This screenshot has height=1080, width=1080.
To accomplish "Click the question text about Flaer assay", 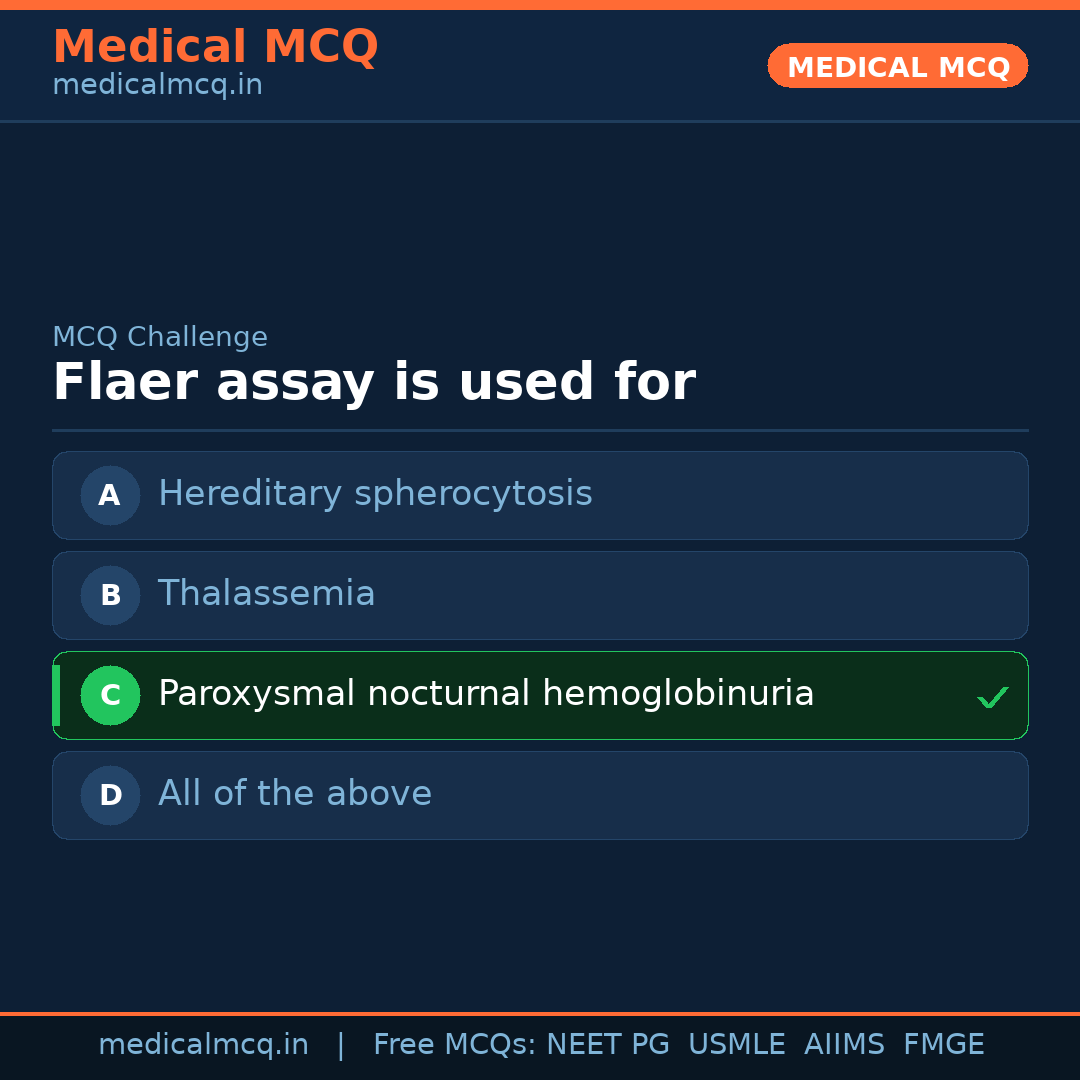I will point(373,383).
